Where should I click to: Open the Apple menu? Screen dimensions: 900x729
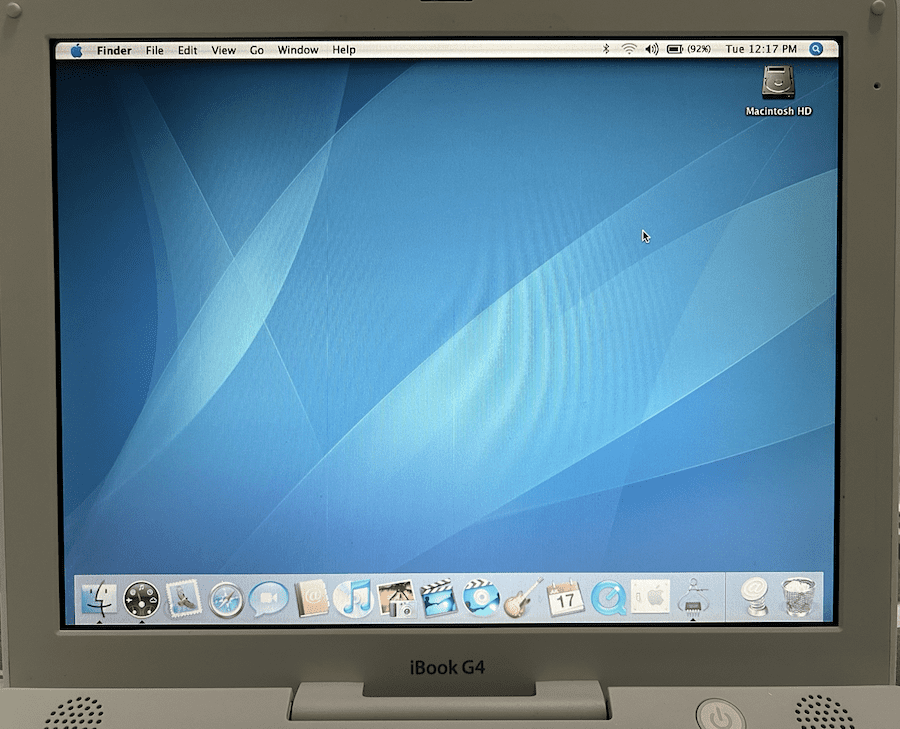76,51
